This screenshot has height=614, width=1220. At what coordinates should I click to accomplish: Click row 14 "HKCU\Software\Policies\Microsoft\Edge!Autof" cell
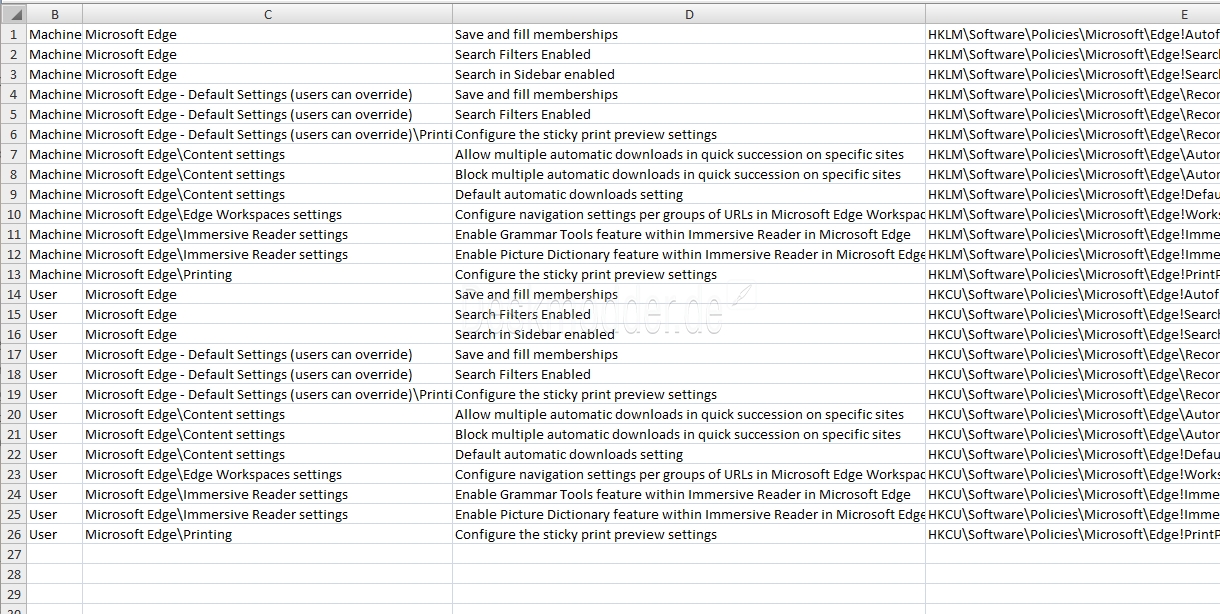[1073, 294]
